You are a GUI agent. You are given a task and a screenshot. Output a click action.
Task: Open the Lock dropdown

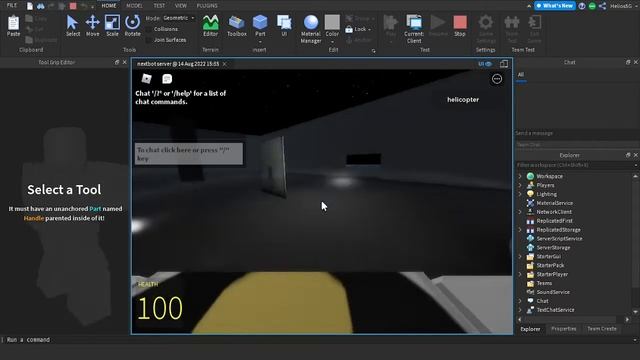358,29
